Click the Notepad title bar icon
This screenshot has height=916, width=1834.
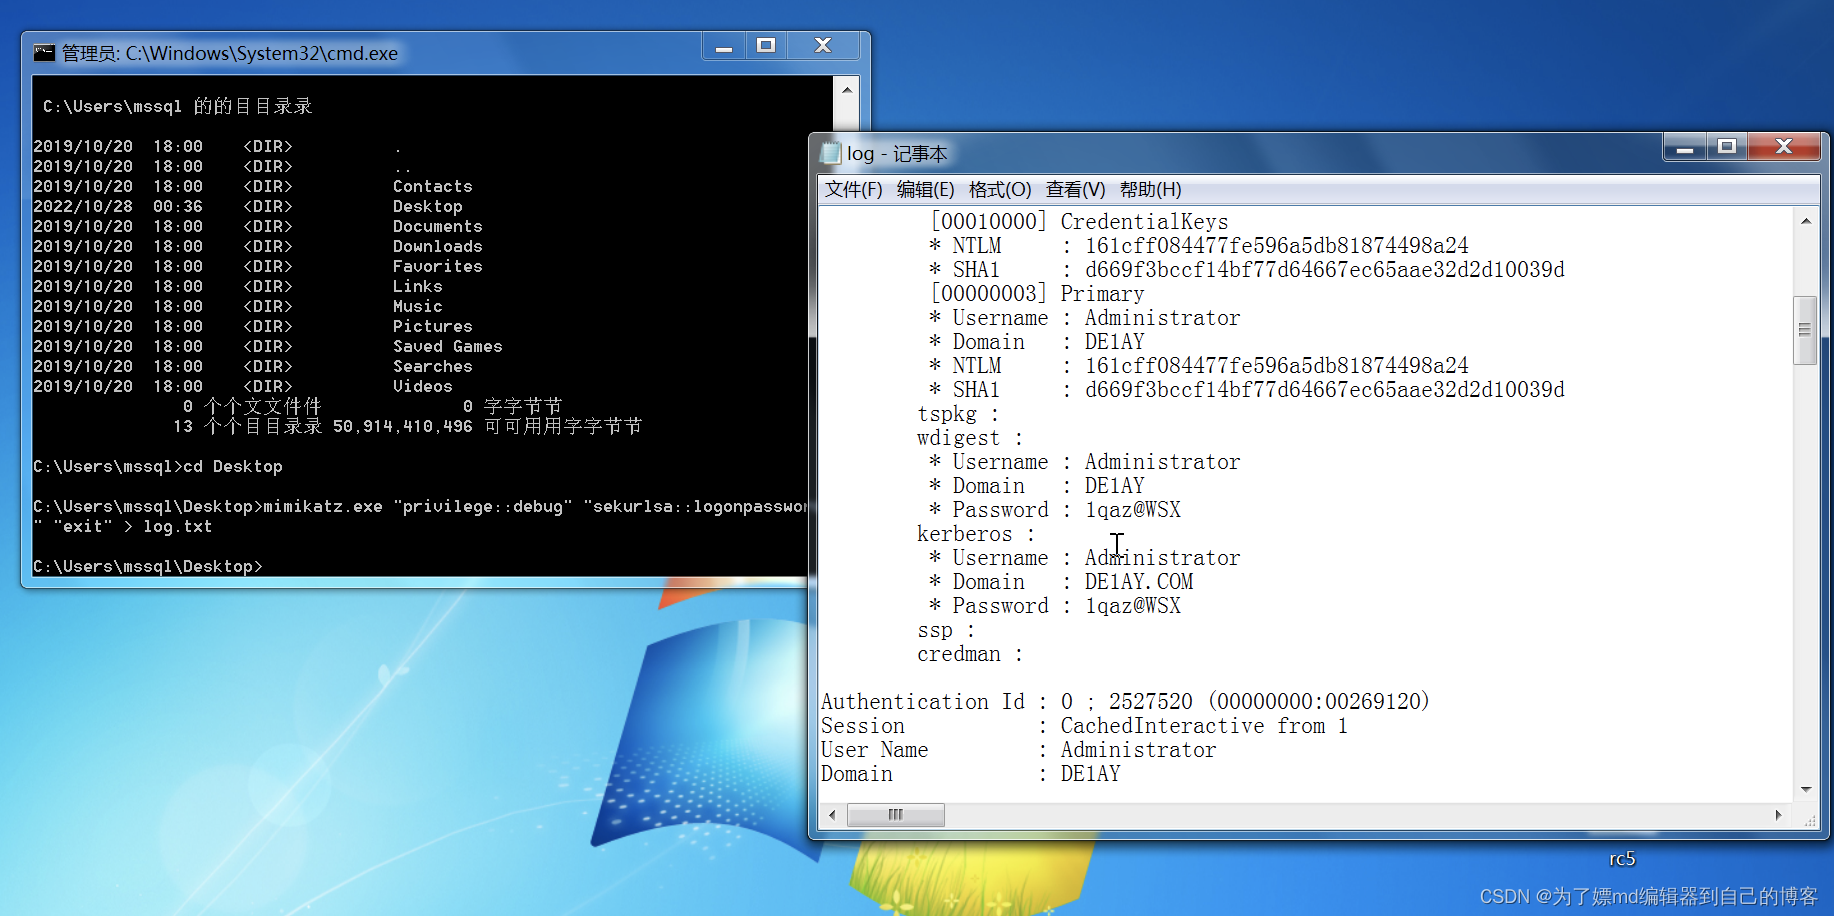(830, 154)
